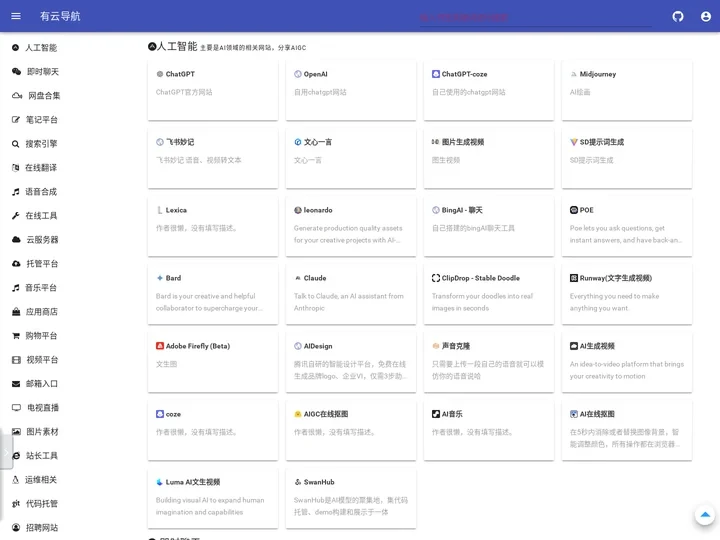Click the 邮箱入口 envelope icon
This screenshot has height=540, width=720.
pos(16,384)
